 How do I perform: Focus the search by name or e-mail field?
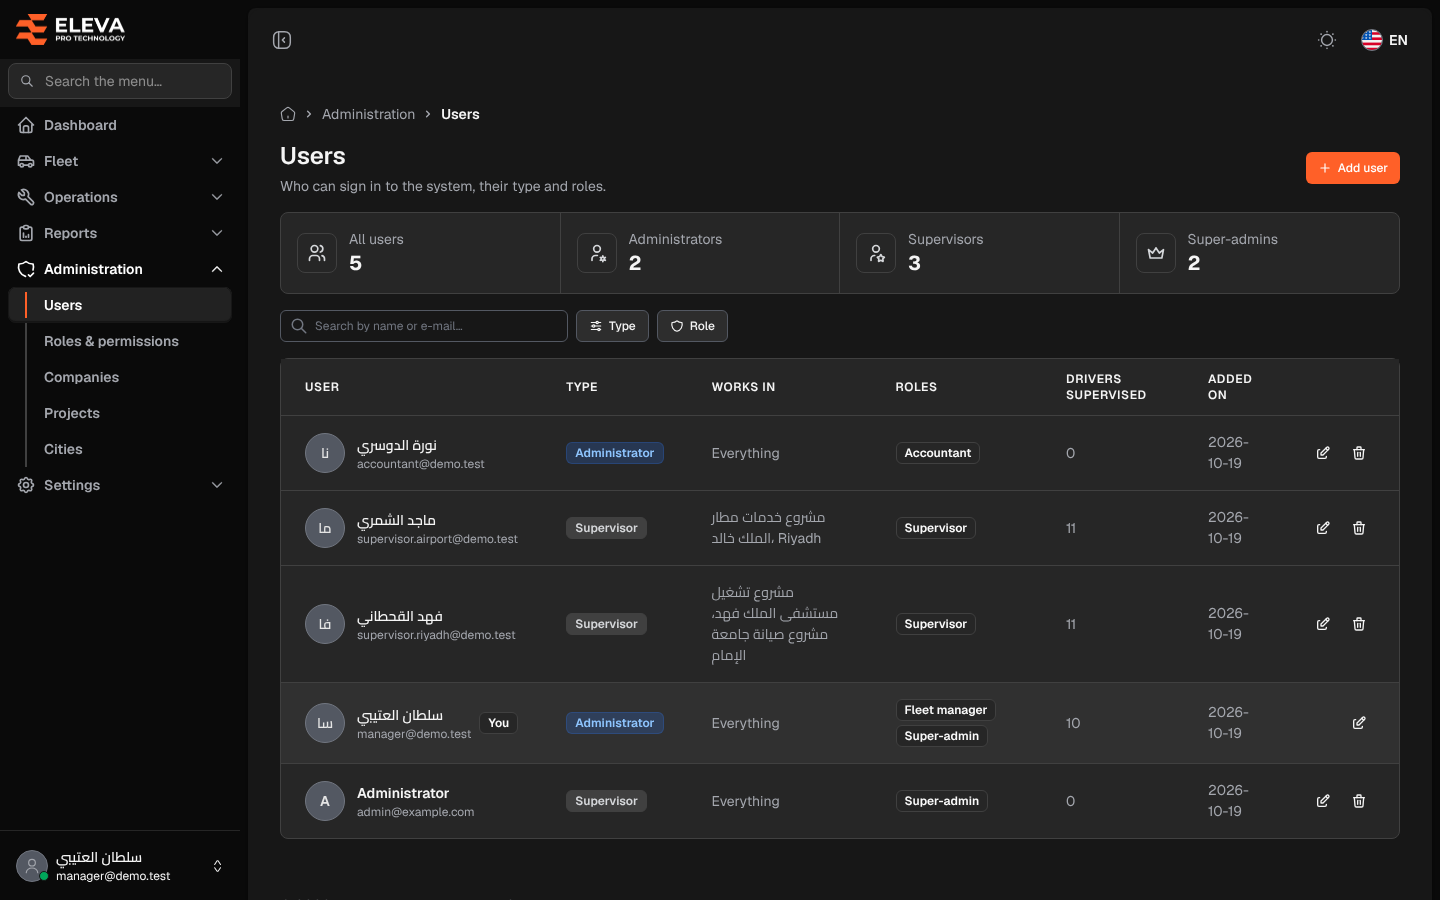click(424, 326)
